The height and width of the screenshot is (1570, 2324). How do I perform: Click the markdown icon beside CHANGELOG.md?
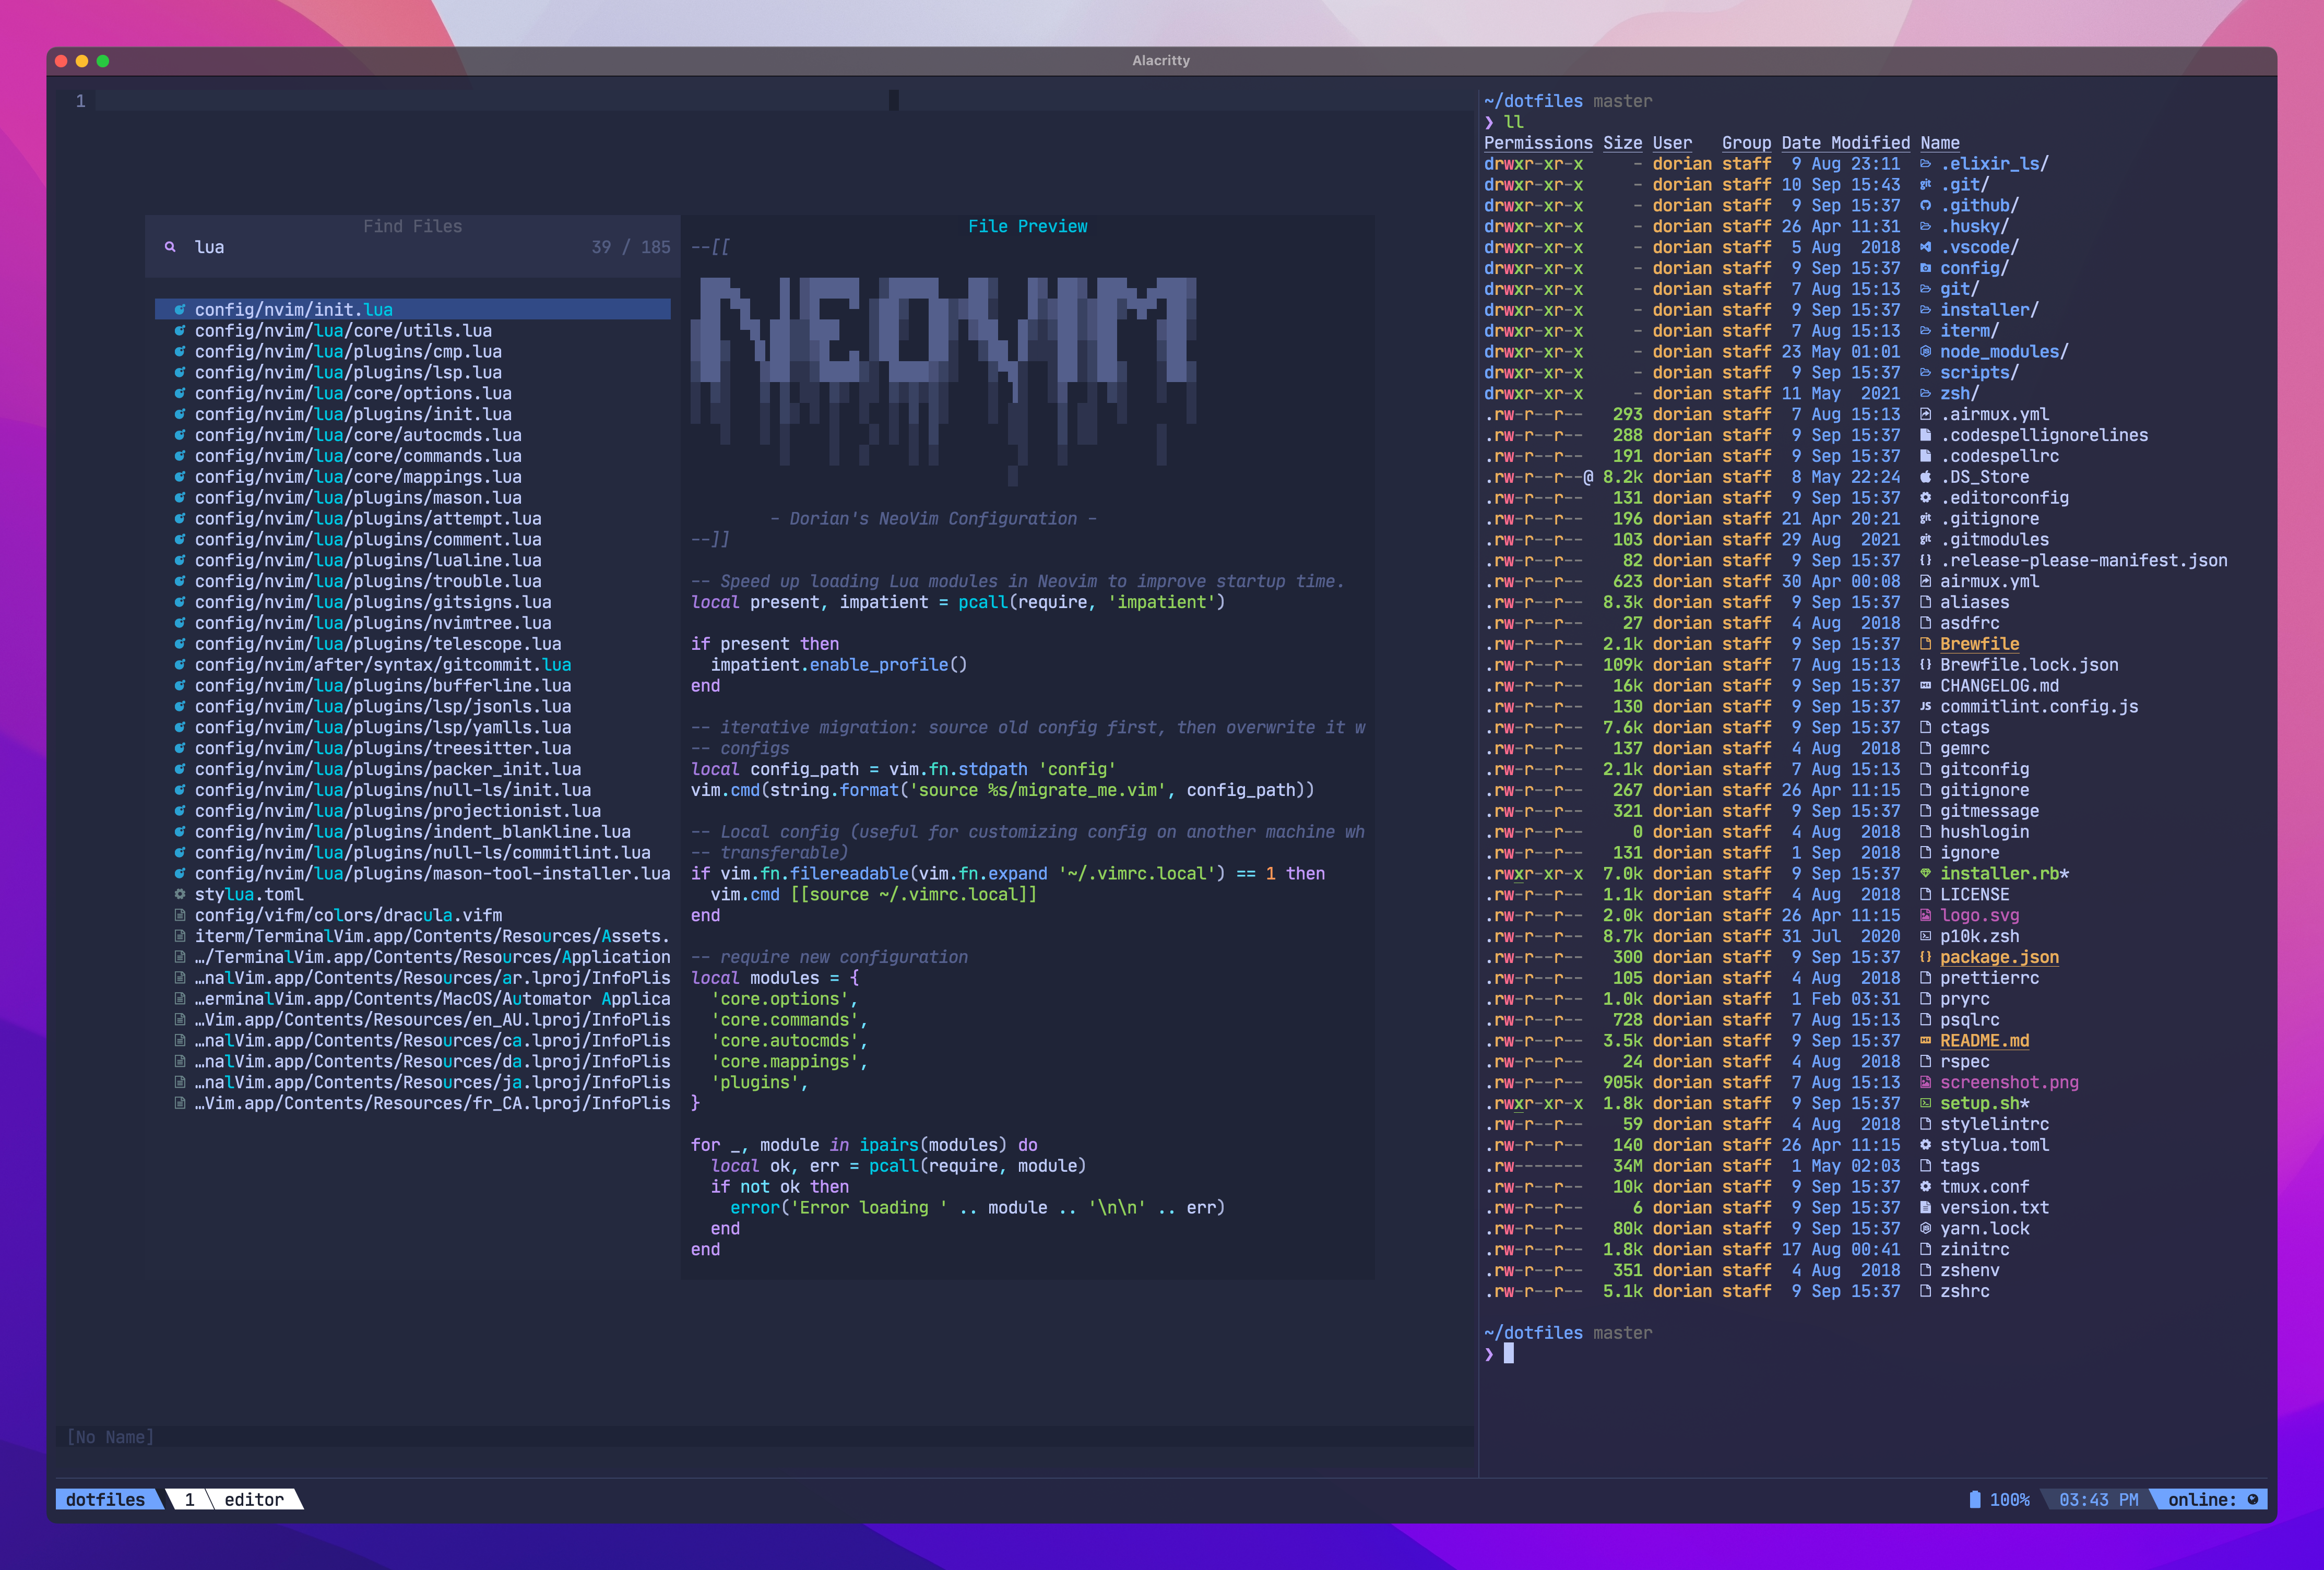pyautogui.click(x=1925, y=686)
